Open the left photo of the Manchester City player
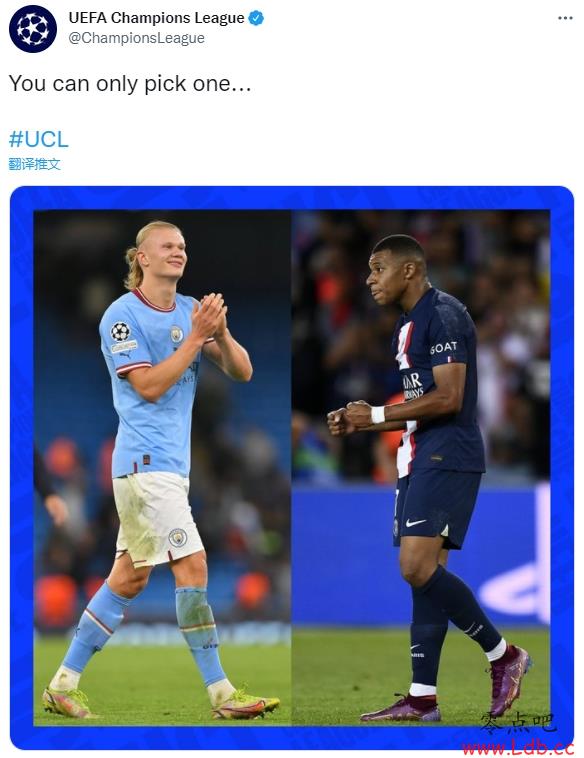Viewport: 584px width, 758px height. pyautogui.click(x=162, y=468)
